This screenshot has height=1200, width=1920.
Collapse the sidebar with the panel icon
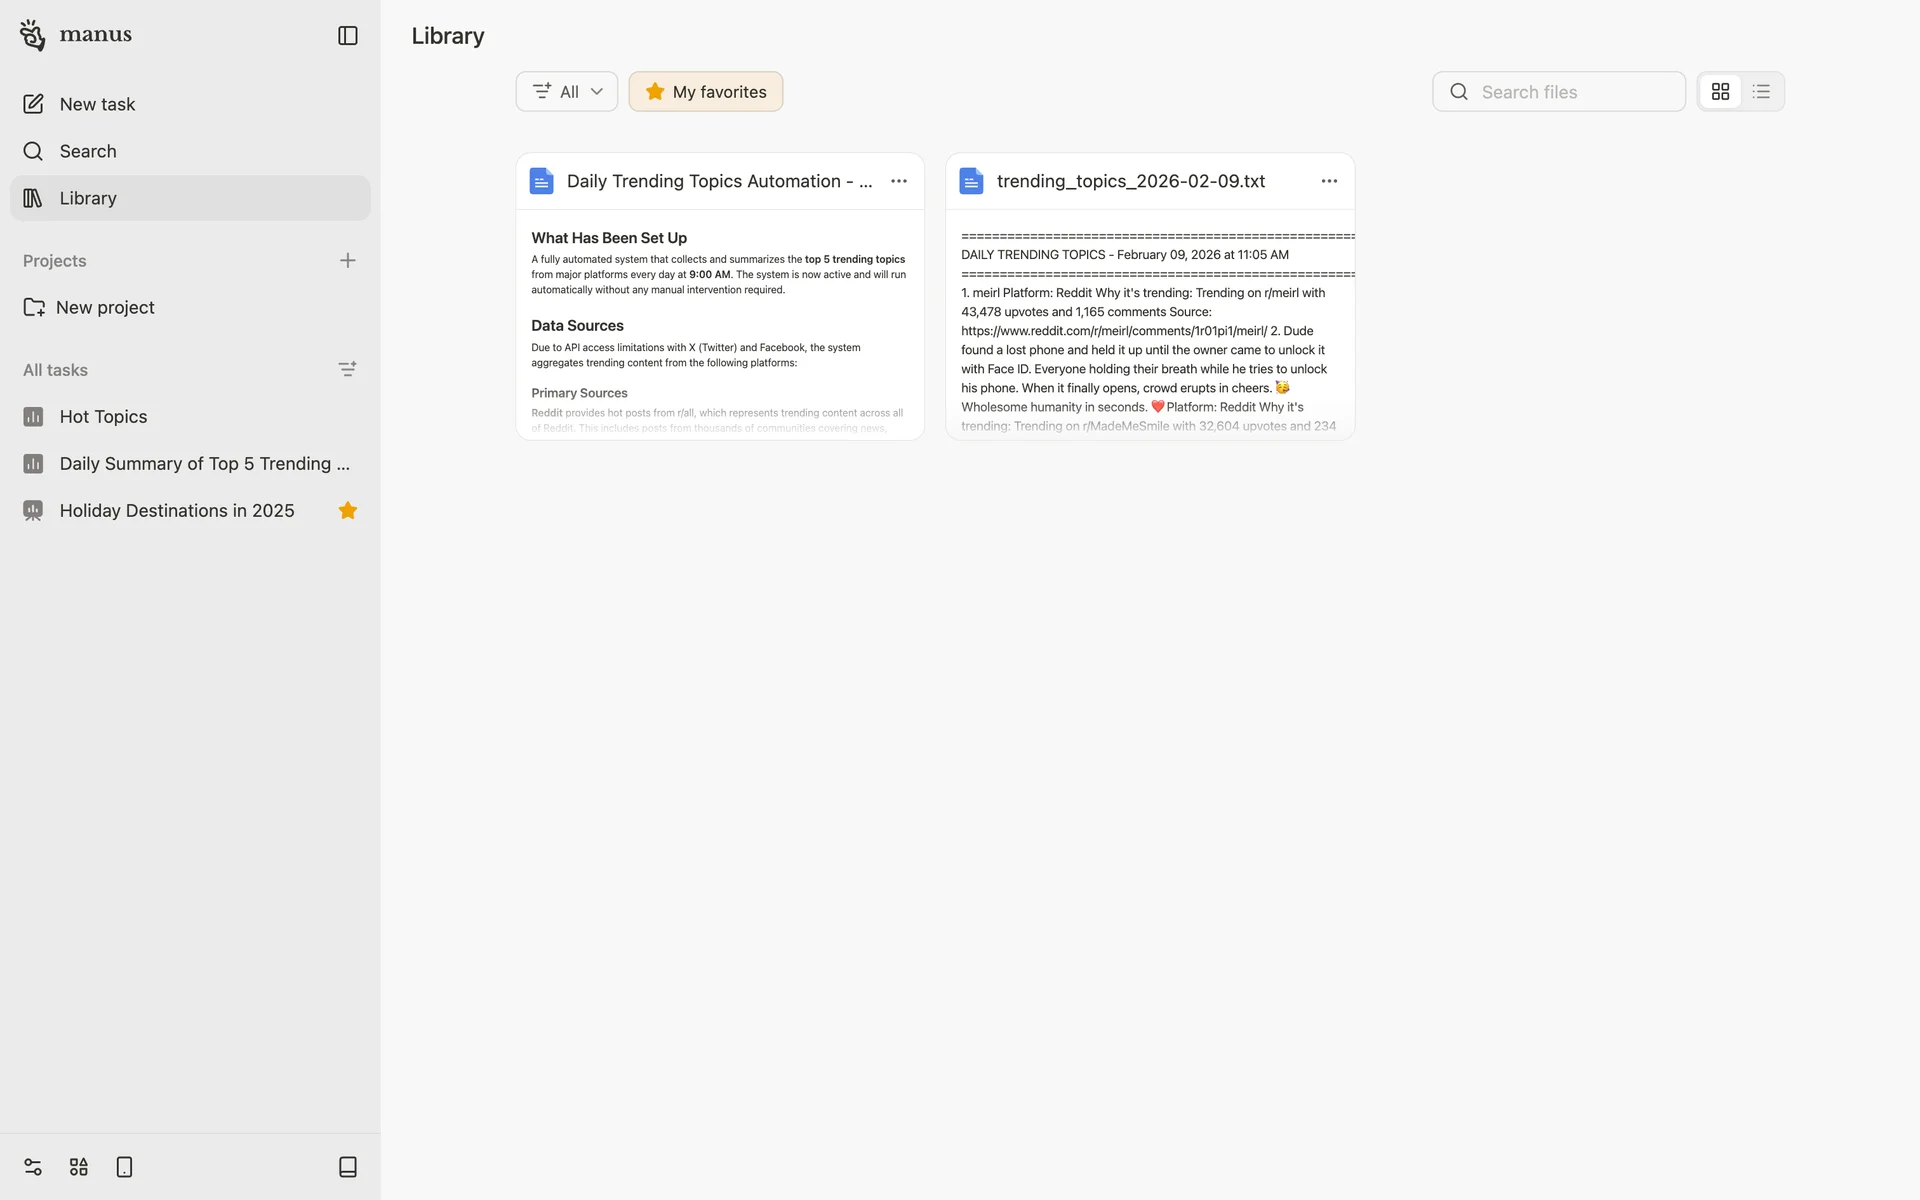[x=347, y=36]
